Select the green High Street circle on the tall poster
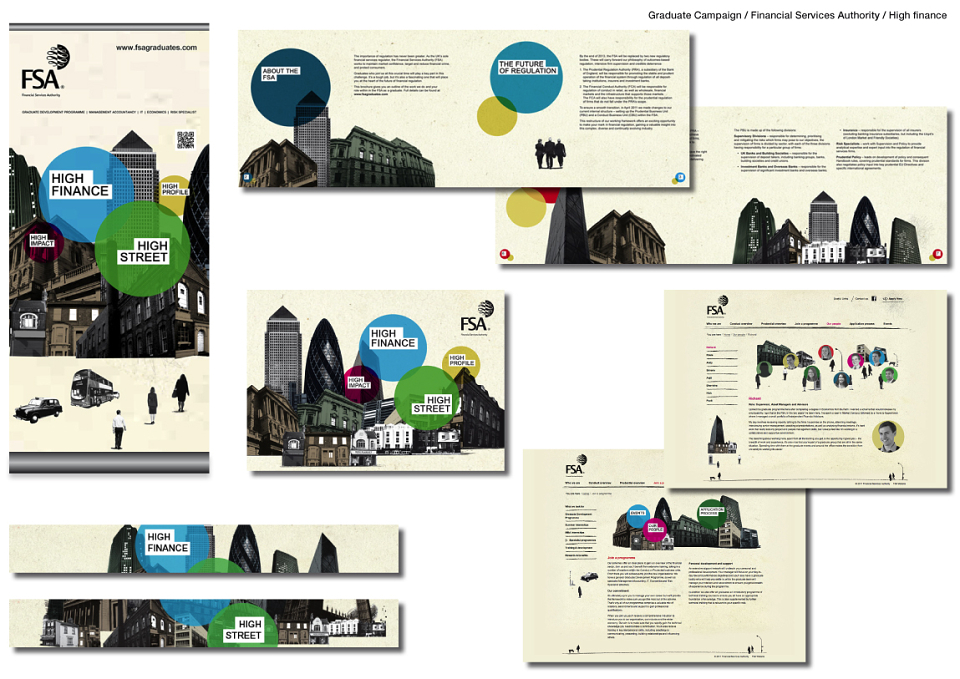Screen dimensions: 960x679 pos(143,249)
